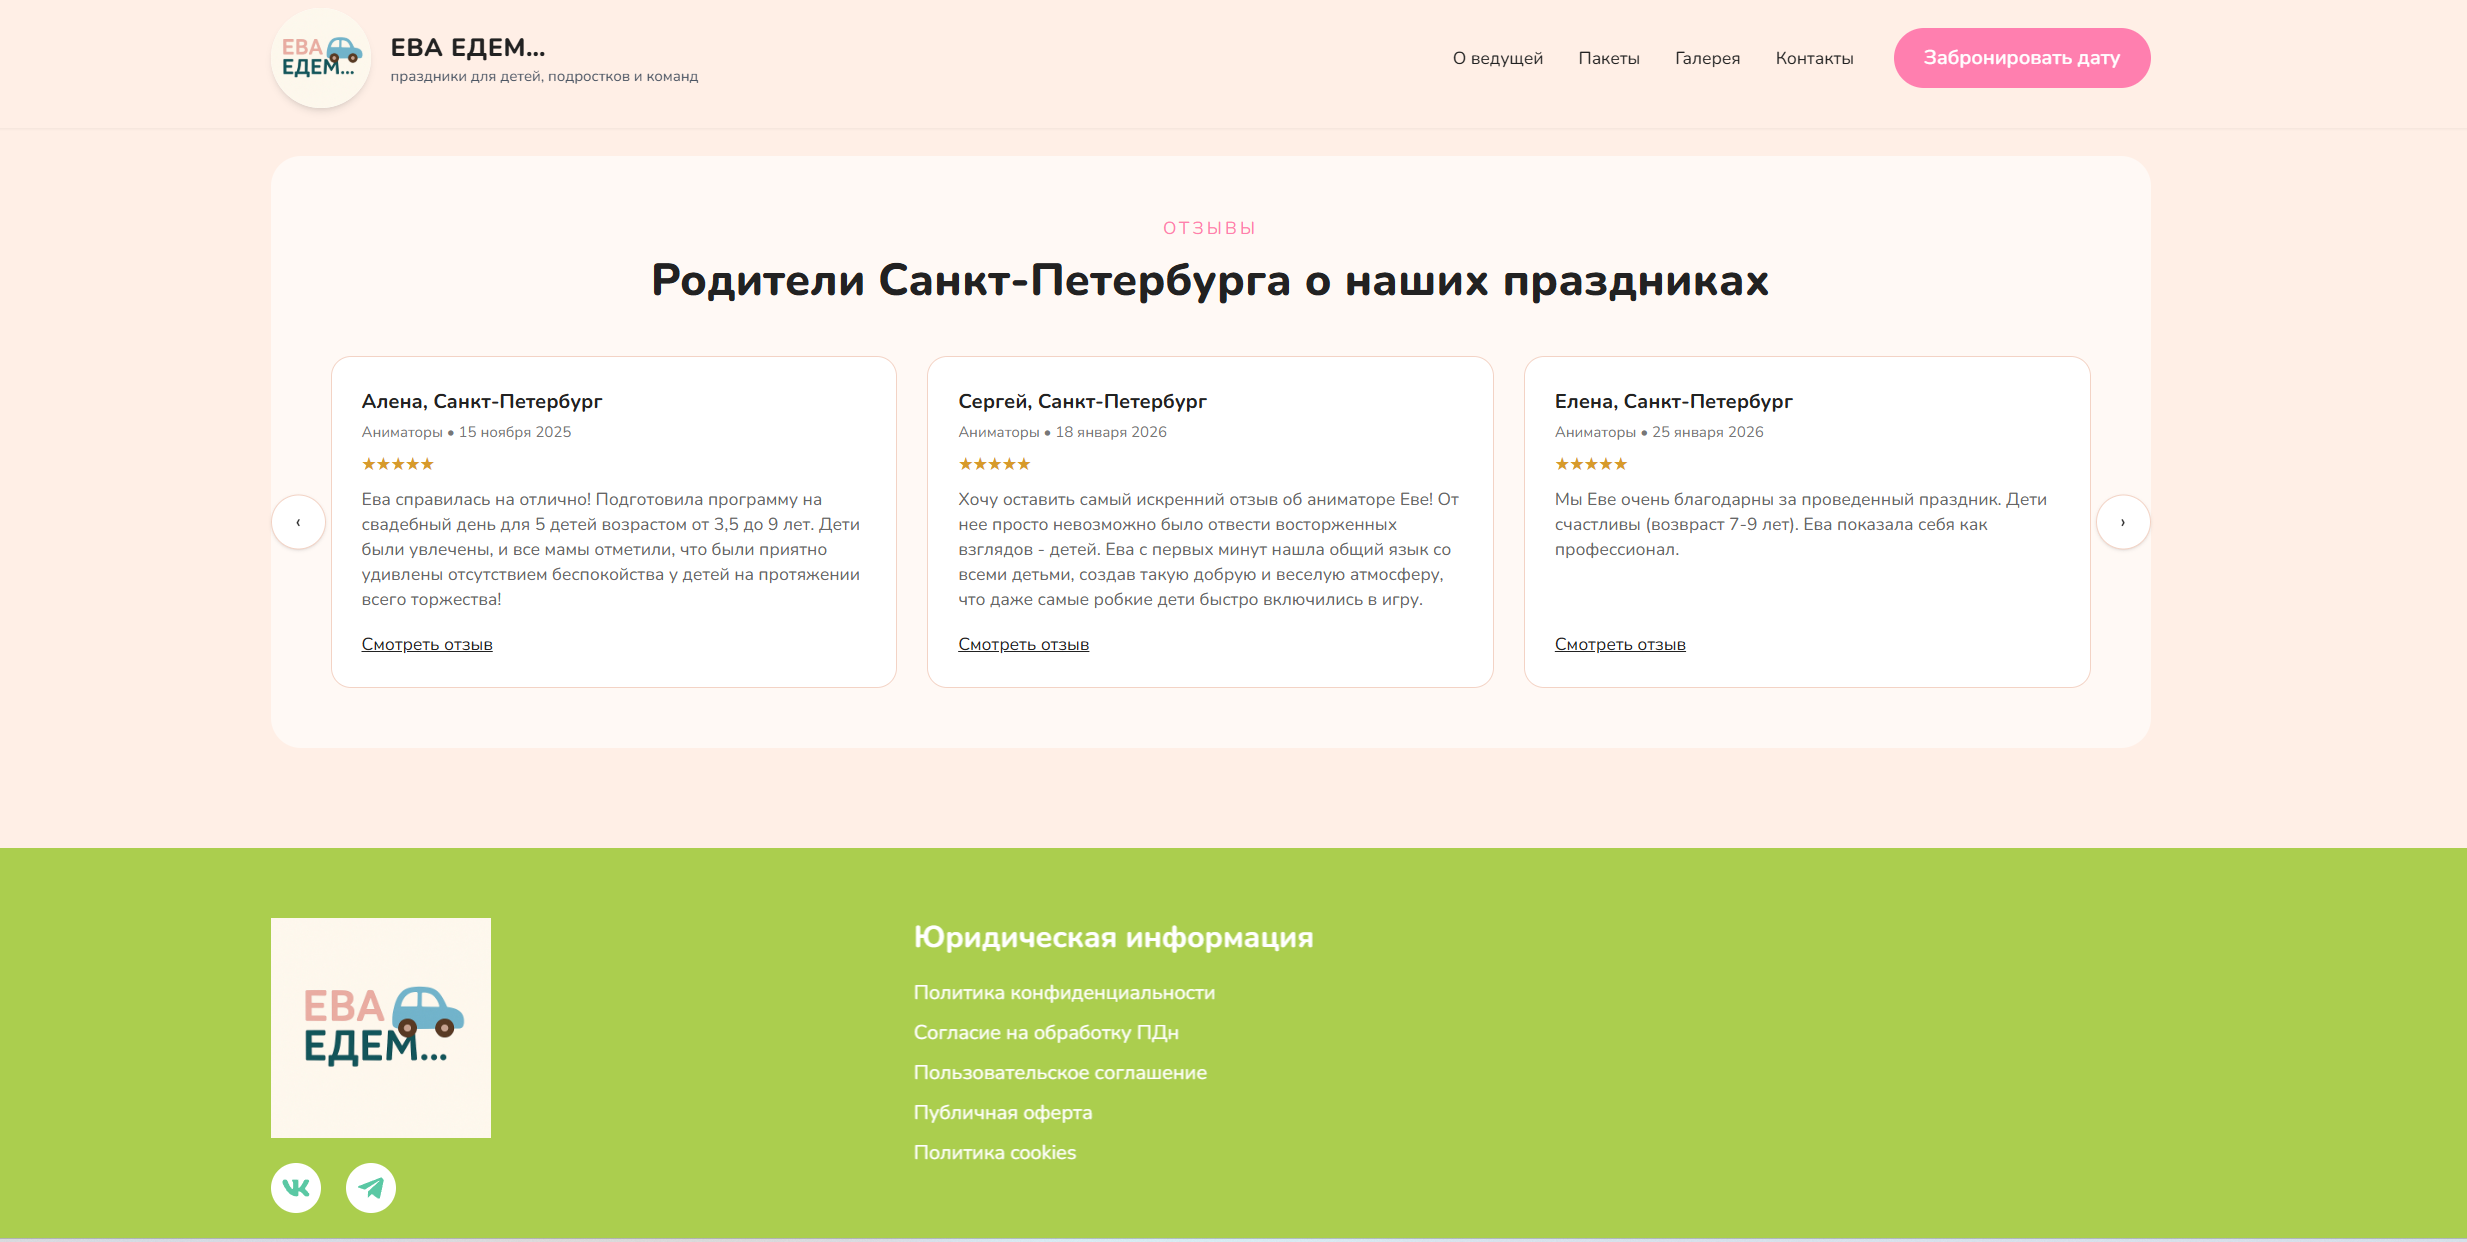Open the О ведущей menu item
The width and height of the screenshot is (2467, 1242).
(x=1497, y=57)
